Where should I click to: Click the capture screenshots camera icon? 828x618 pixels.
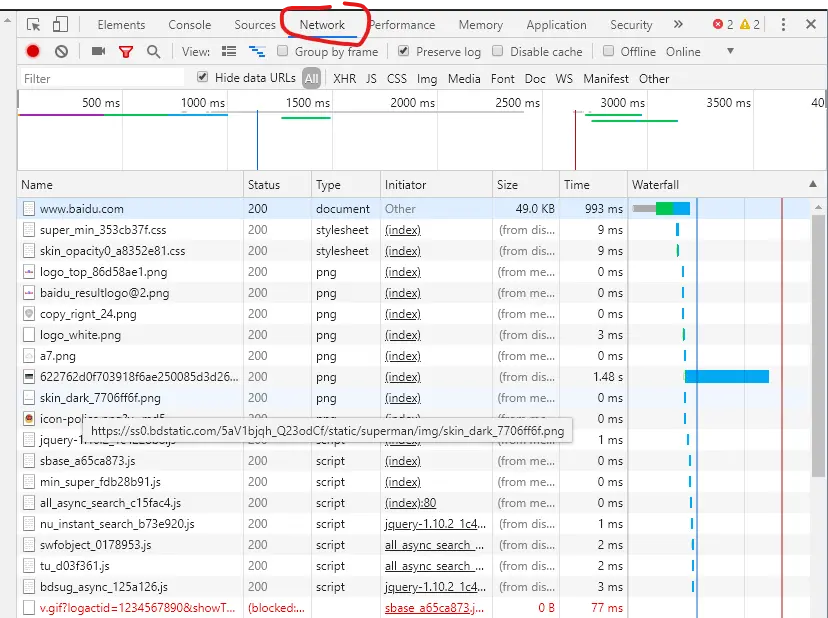pyautogui.click(x=98, y=51)
